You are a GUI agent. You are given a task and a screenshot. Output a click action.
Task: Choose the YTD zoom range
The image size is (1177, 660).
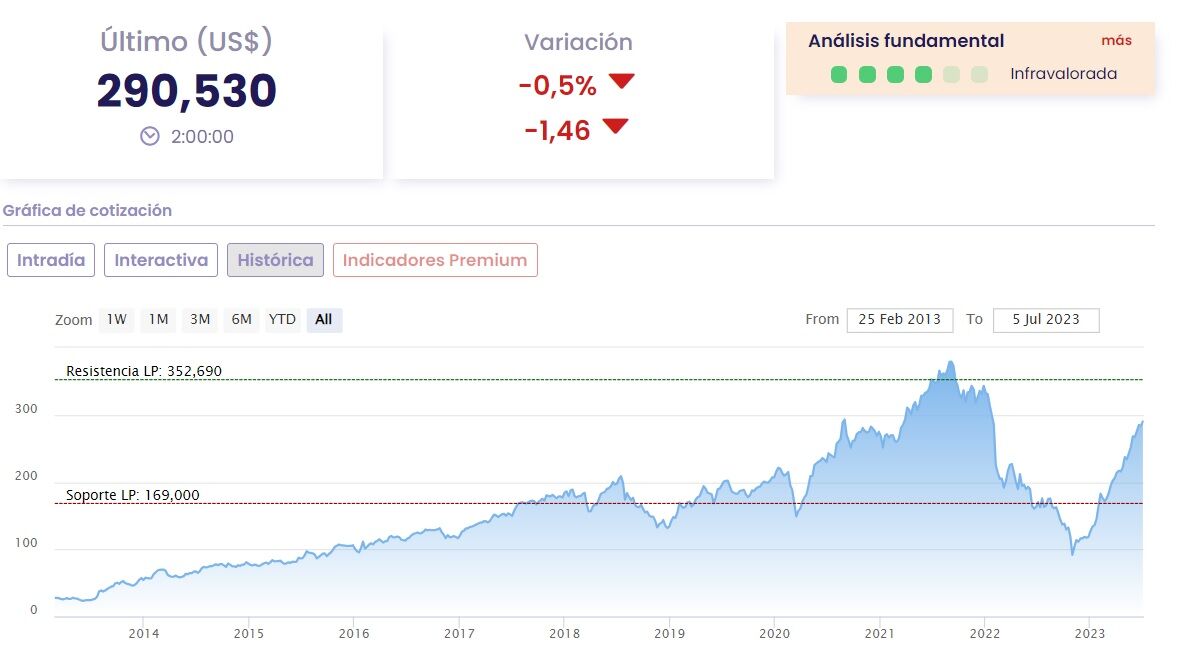[x=282, y=320]
